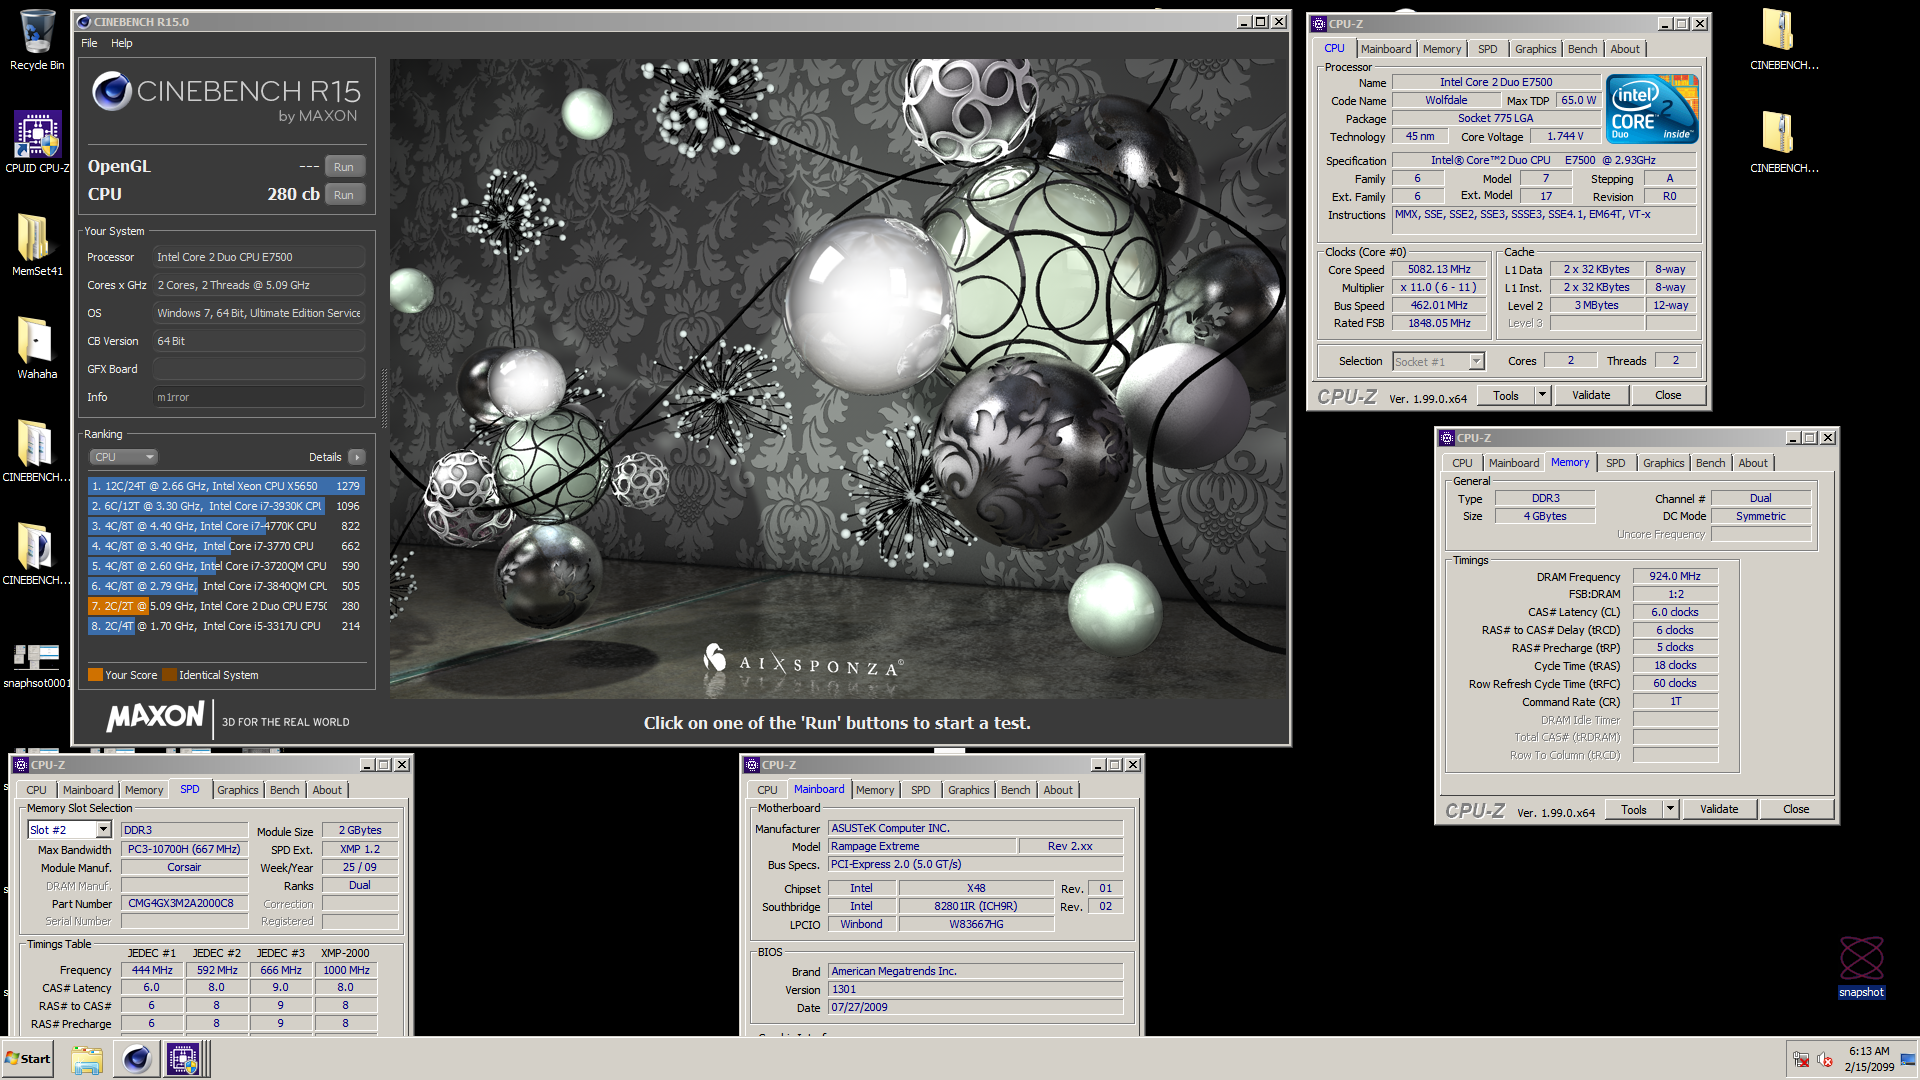This screenshot has width=1920, height=1080.
Task: Open the snaphsot0001 desktop icon
Action: (37, 664)
